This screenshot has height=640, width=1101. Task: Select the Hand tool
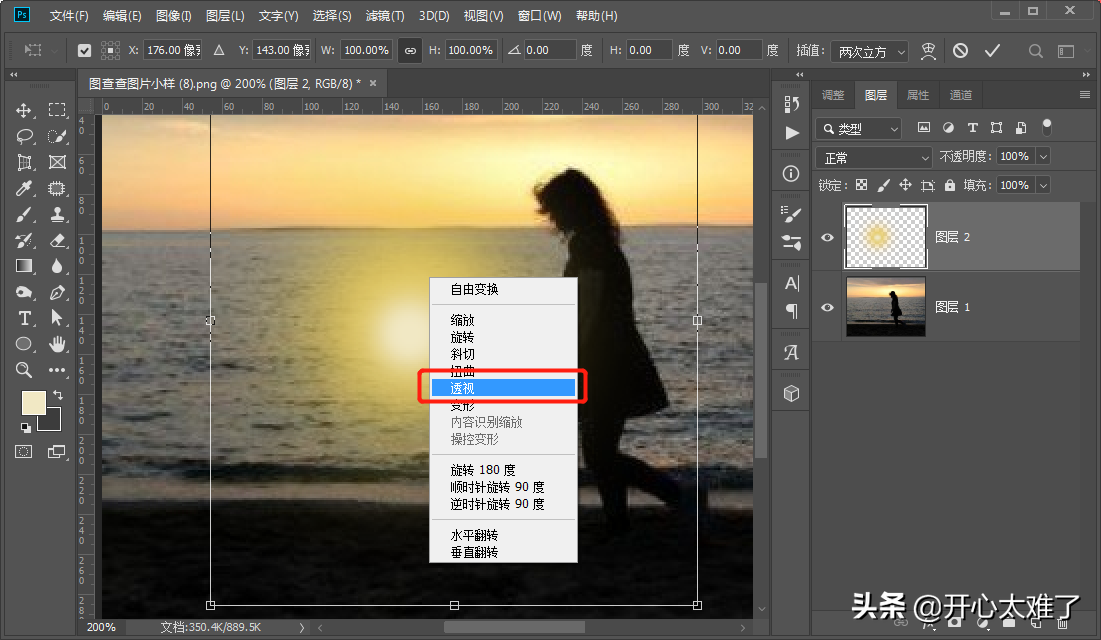(x=57, y=344)
